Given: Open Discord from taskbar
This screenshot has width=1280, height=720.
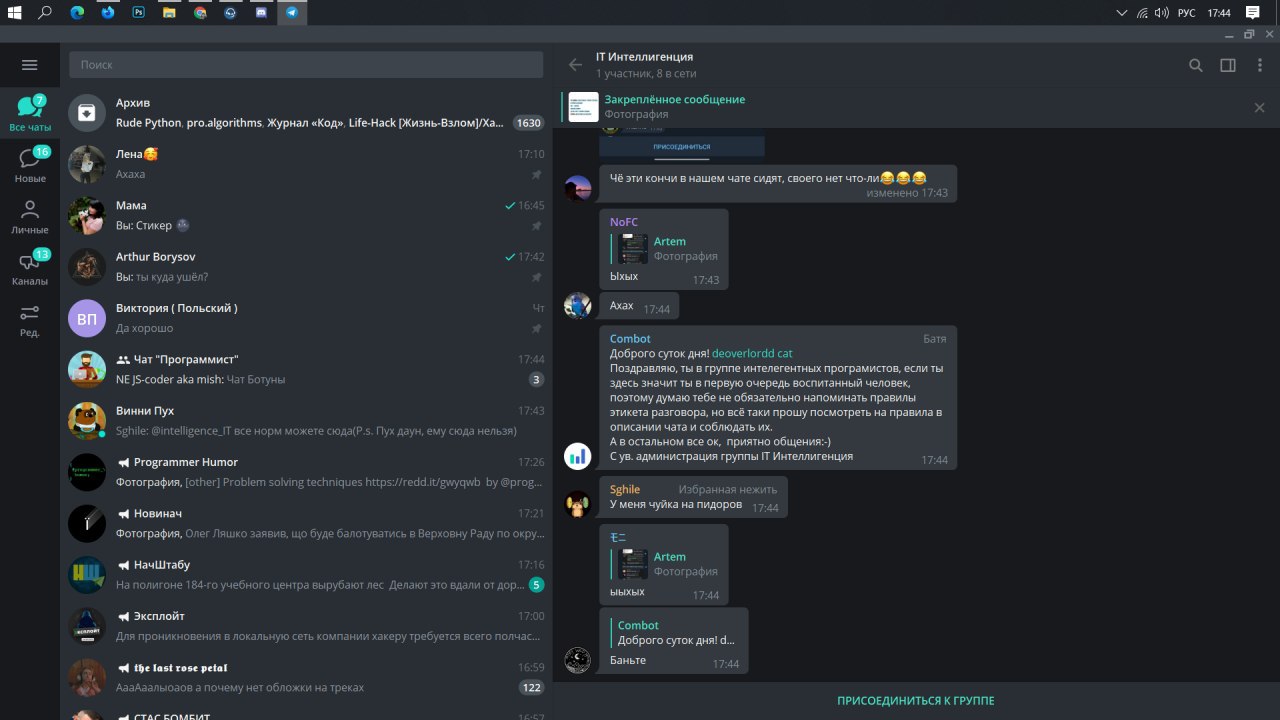Looking at the screenshot, I should click(x=261, y=13).
